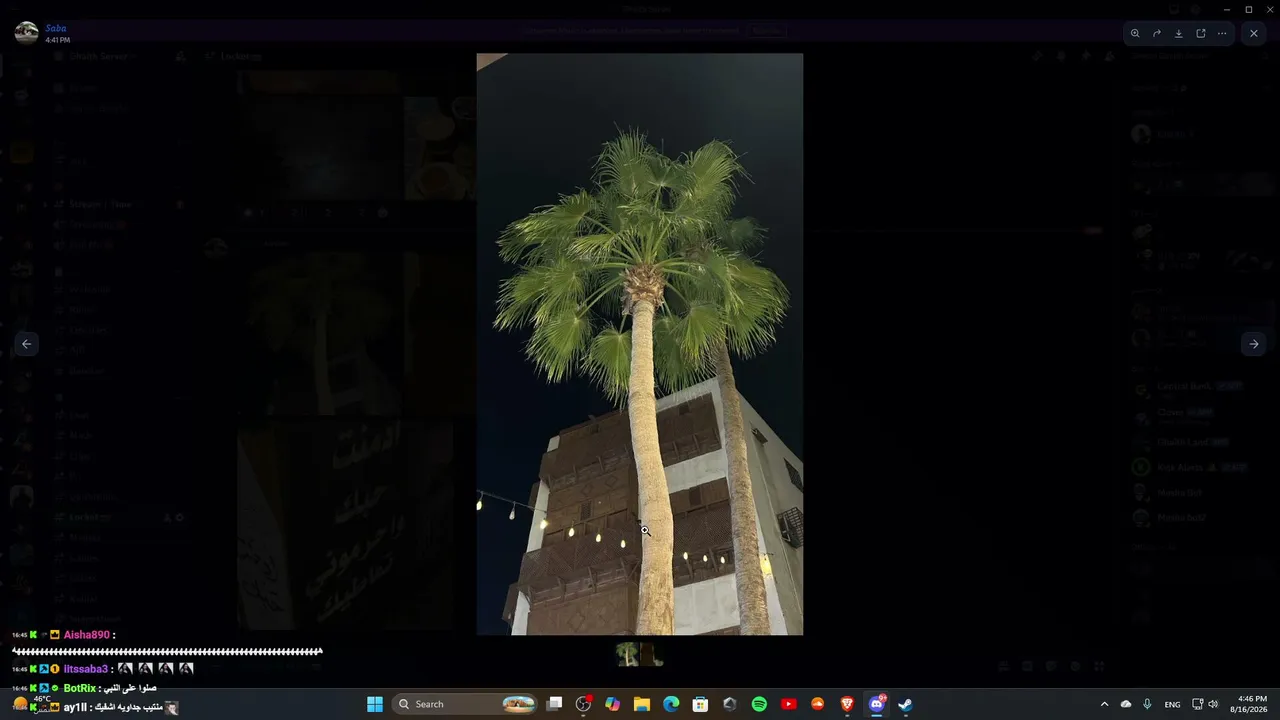The image size is (1280, 720).
Task: Switch to Discord on the taskbar
Action: click(877, 704)
